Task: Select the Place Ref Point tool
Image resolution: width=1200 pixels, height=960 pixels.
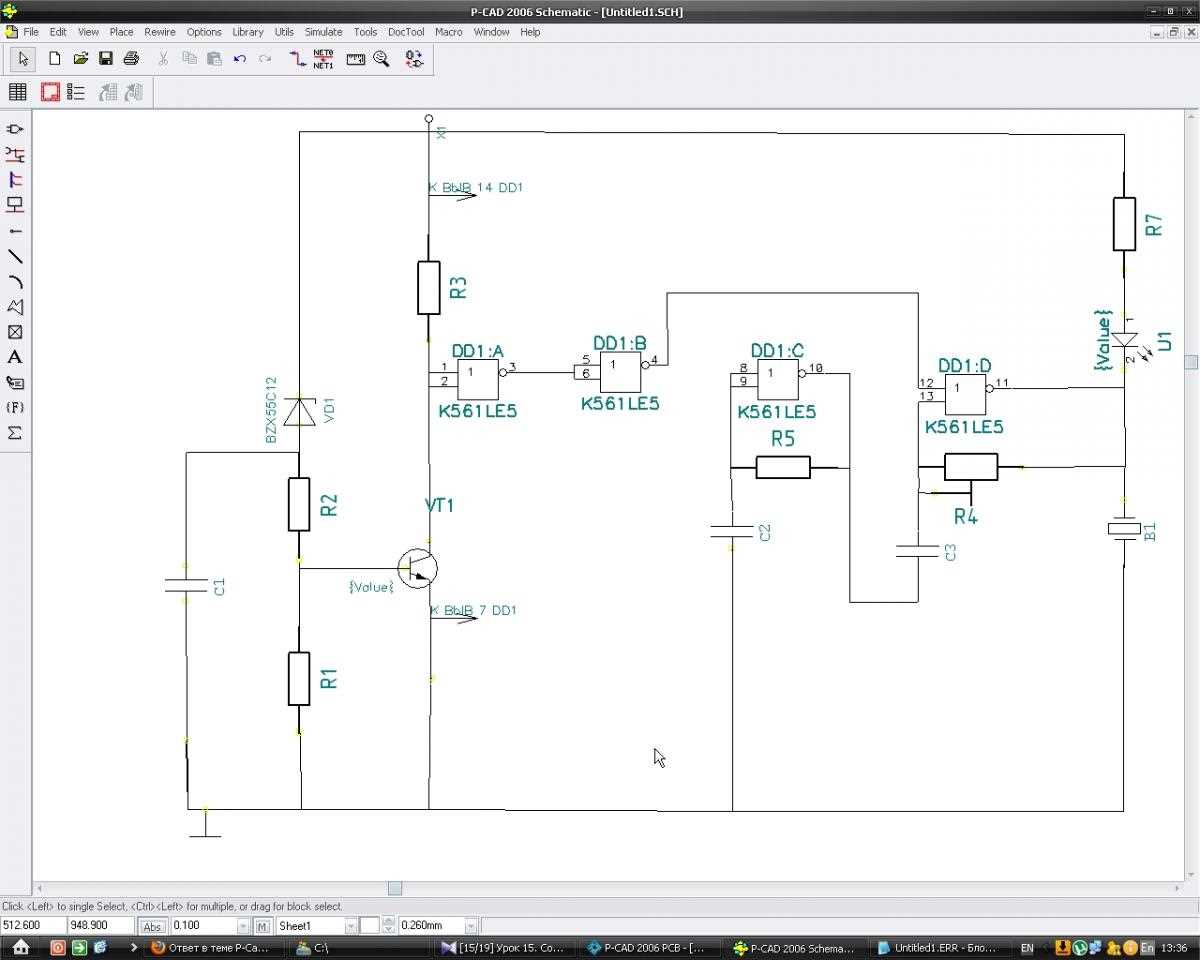Action: click(15, 332)
